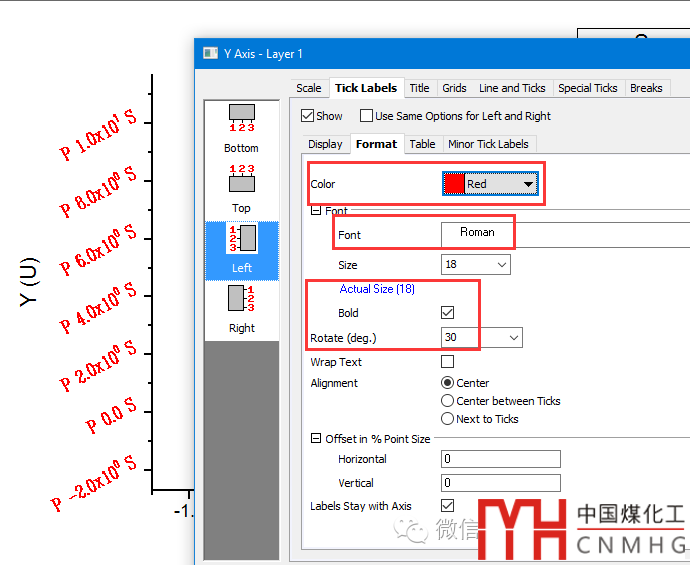The width and height of the screenshot is (690, 565).
Task: Switch to the Title tab
Action: click(x=419, y=88)
